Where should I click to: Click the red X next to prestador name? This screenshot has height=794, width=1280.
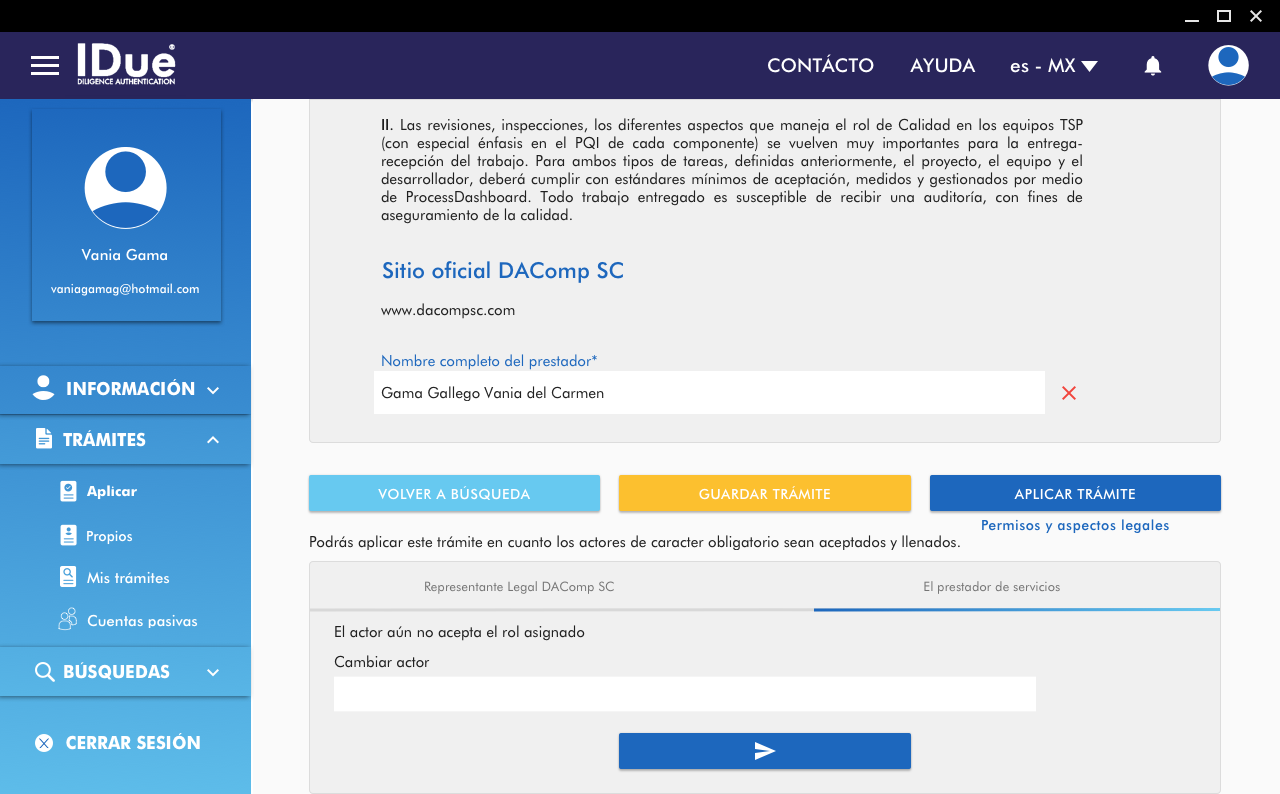click(1069, 393)
